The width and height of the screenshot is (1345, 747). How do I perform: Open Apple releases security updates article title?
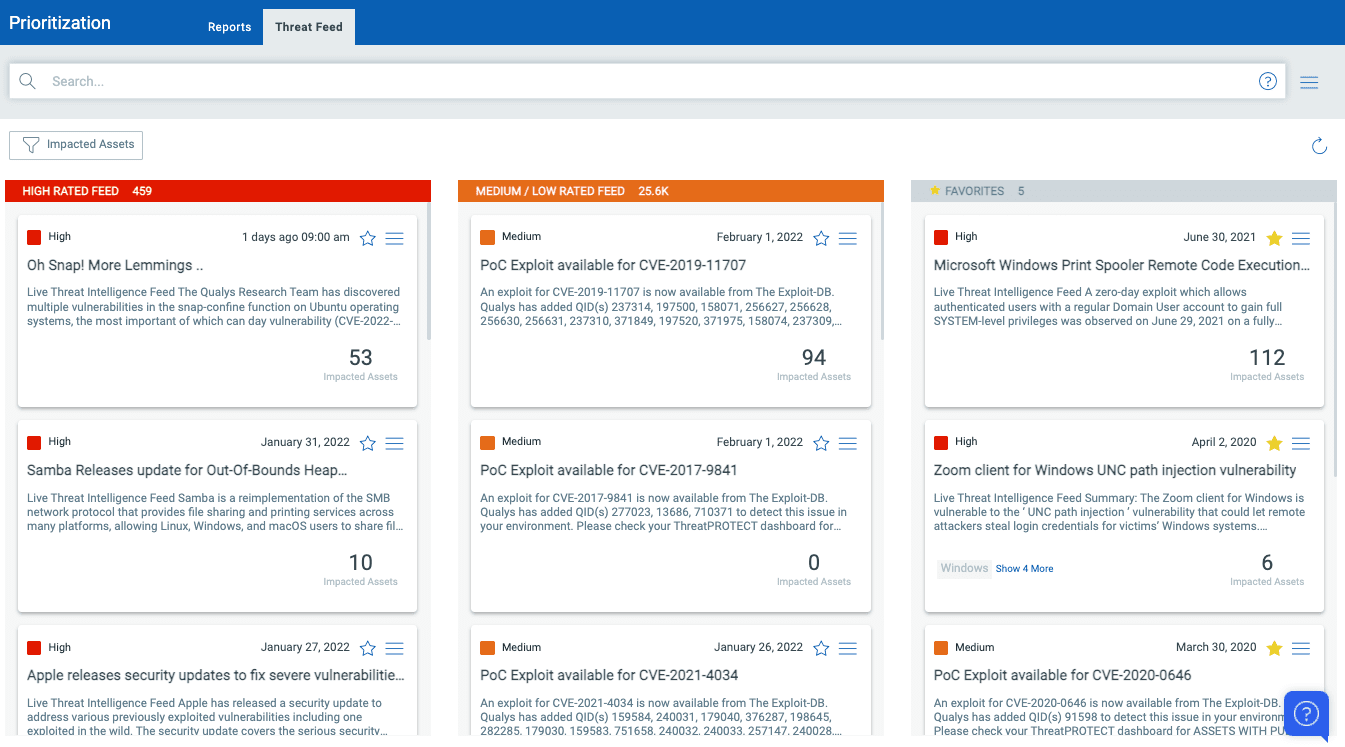(x=215, y=676)
